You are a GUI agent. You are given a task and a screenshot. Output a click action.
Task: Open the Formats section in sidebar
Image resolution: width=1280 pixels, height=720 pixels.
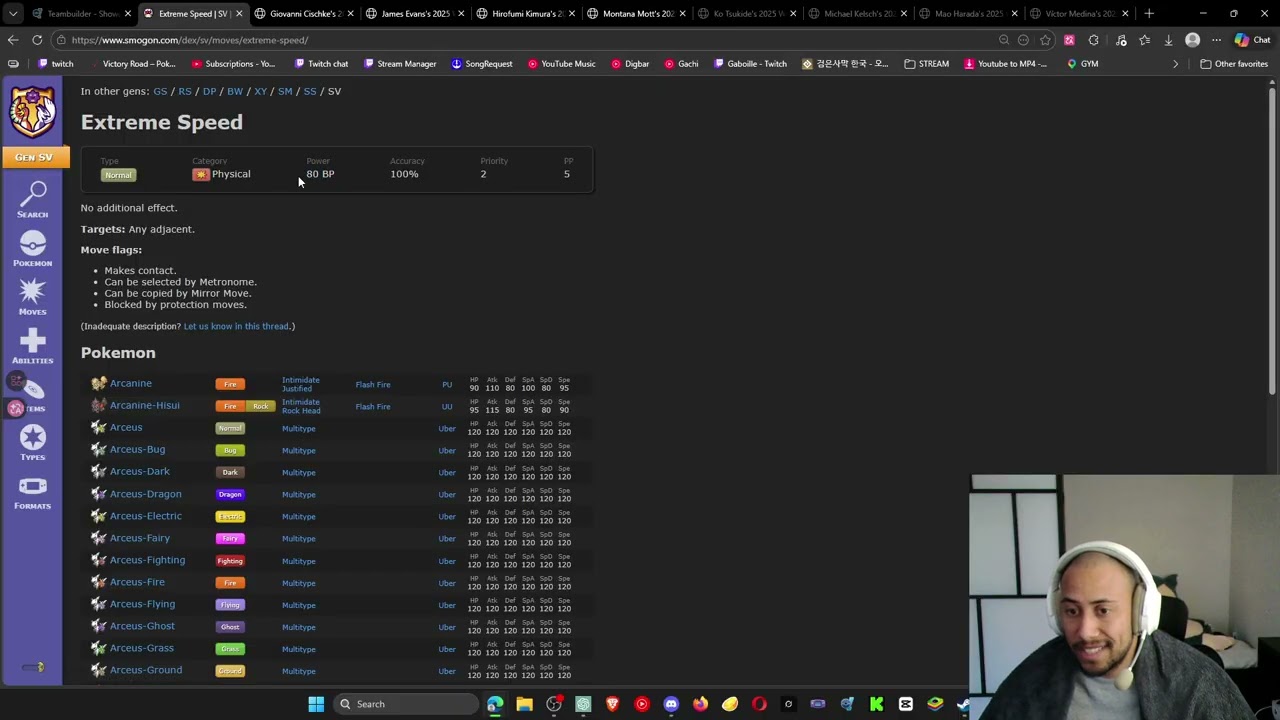click(x=32, y=492)
